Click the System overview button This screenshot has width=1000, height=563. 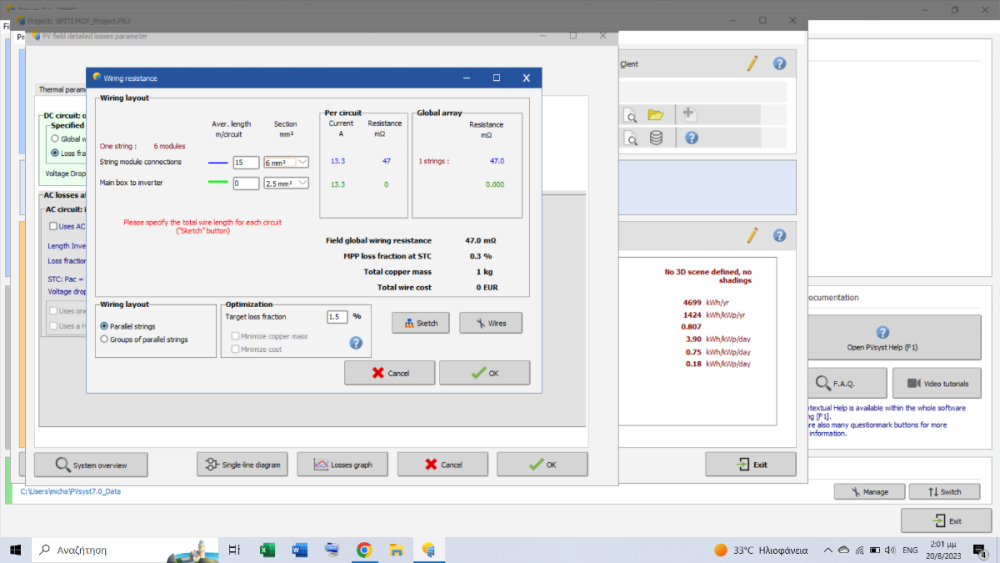pyautogui.click(x=91, y=464)
